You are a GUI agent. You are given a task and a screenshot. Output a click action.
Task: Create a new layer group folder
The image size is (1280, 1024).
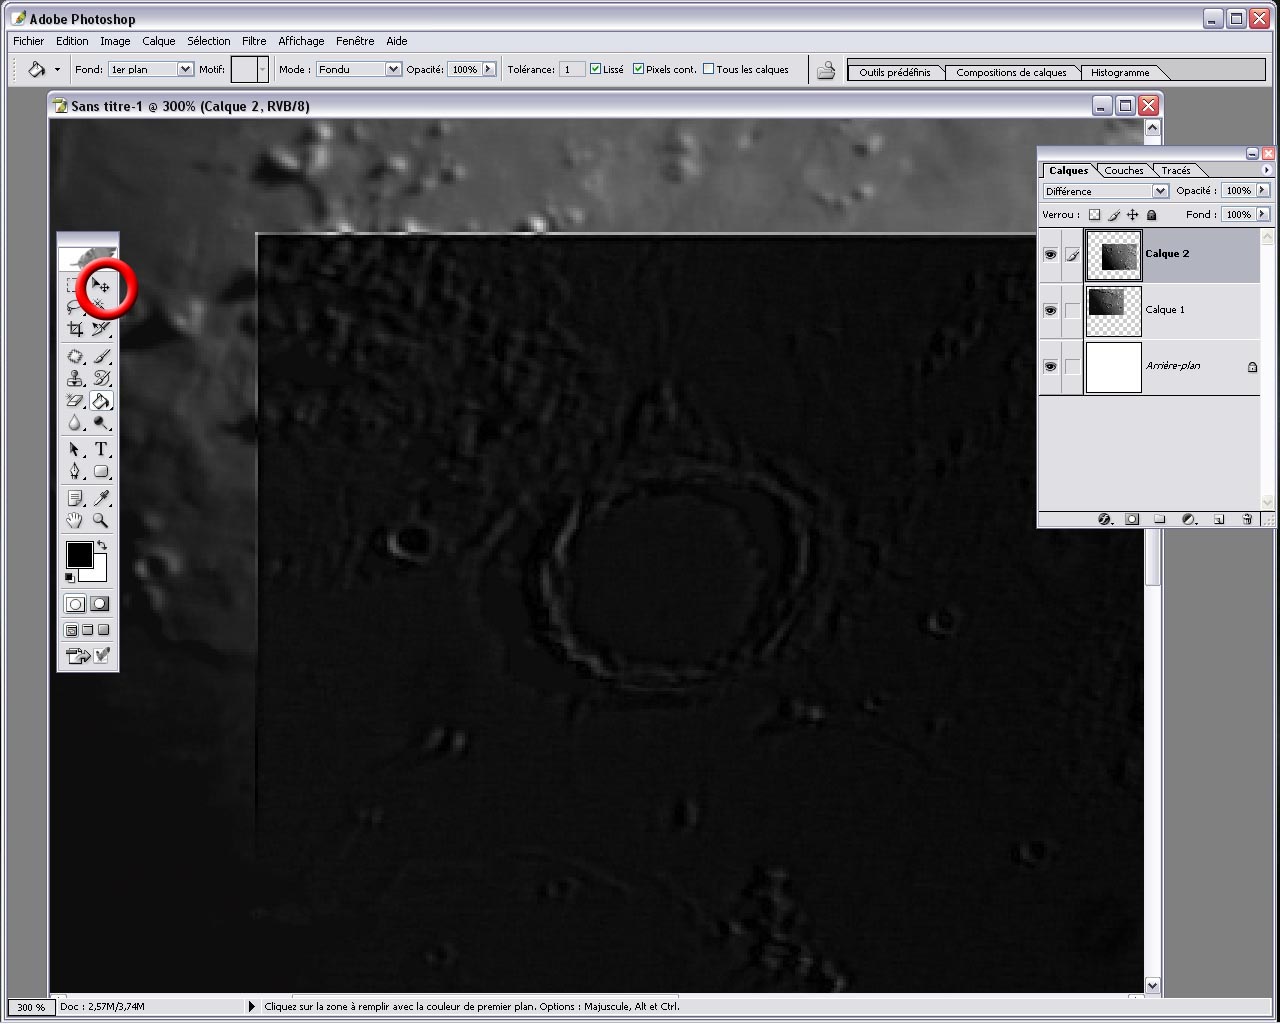pyautogui.click(x=1160, y=519)
